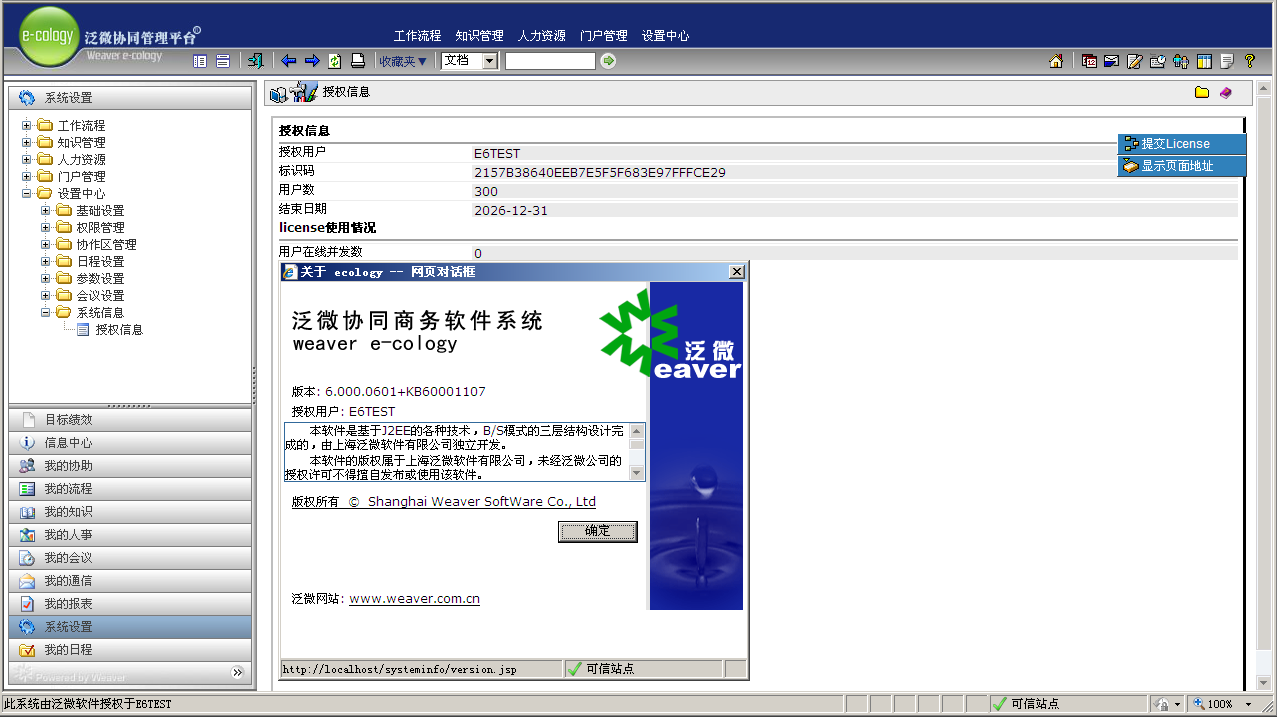1277x717 pixels.
Task: Click the tools icon beside 授权信息 title
Action: (305, 92)
